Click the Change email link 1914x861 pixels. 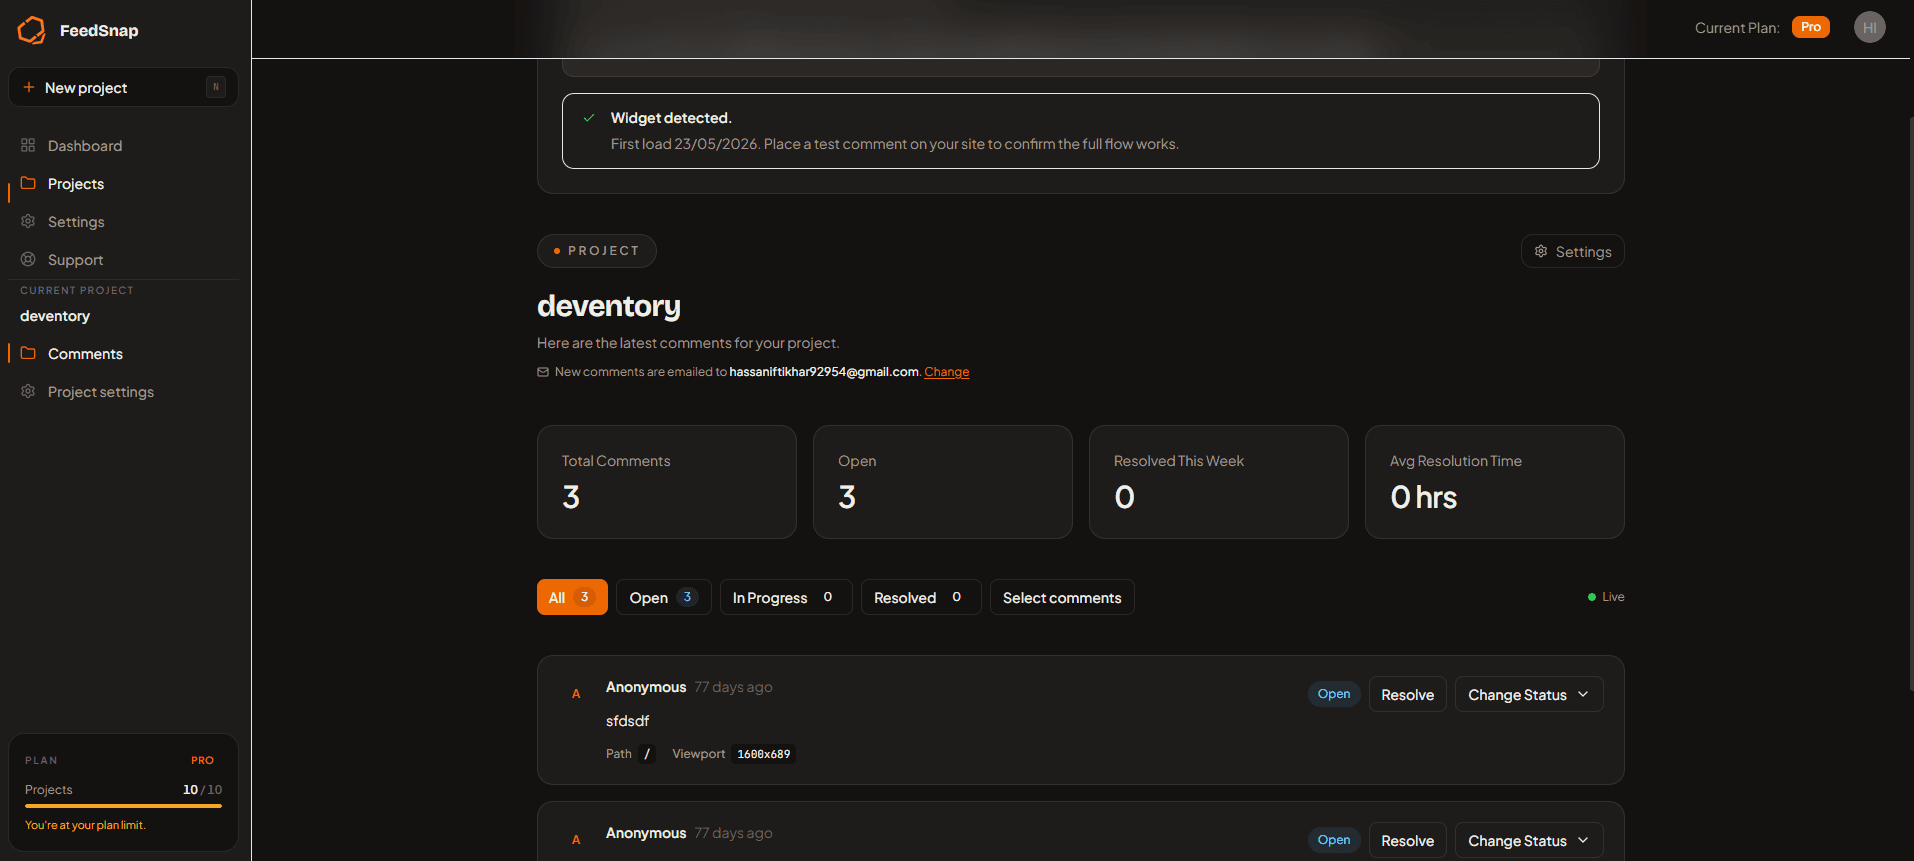pos(946,372)
